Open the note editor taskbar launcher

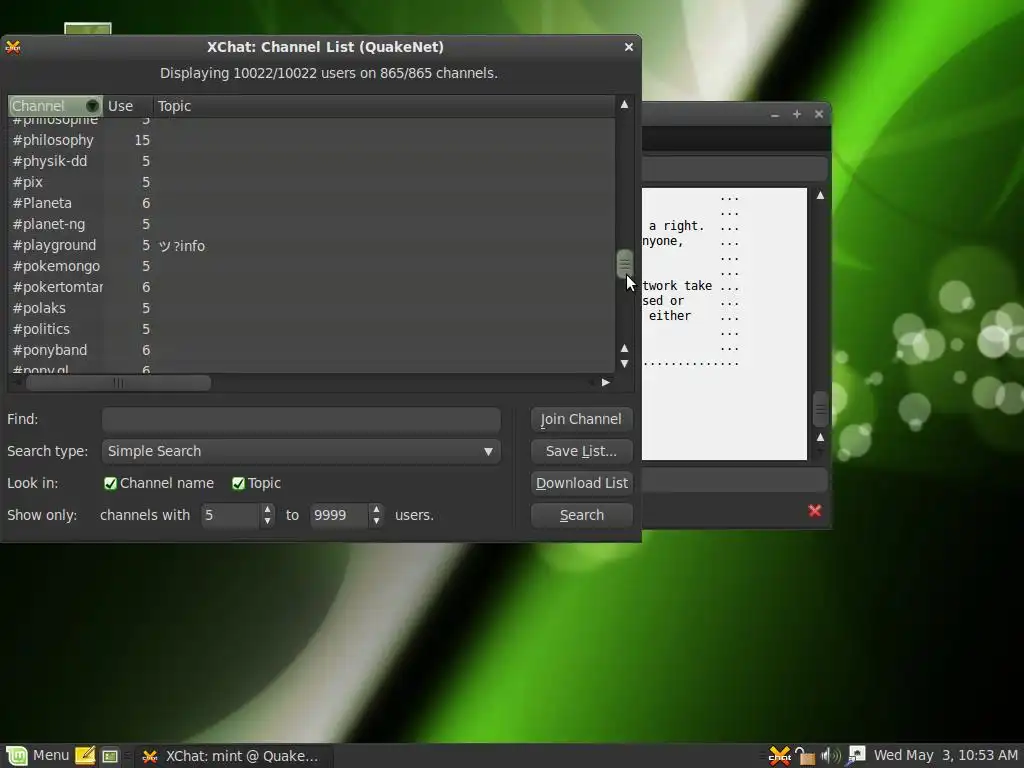[85, 756]
